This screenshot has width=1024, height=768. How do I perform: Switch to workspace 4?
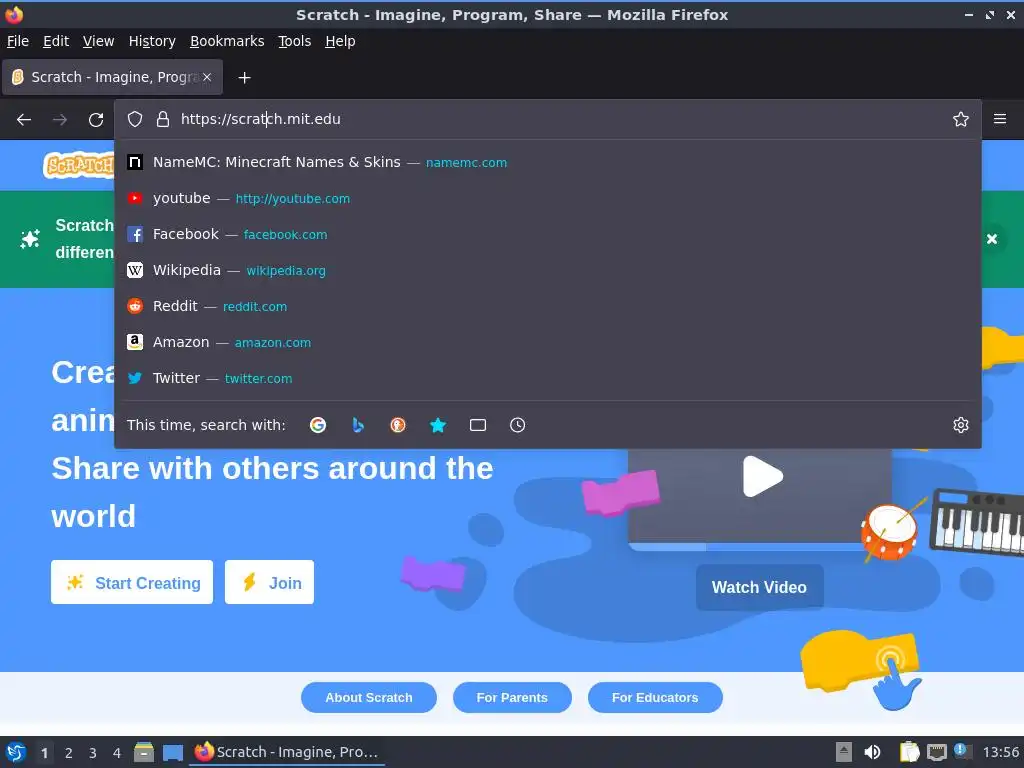(x=117, y=753)
